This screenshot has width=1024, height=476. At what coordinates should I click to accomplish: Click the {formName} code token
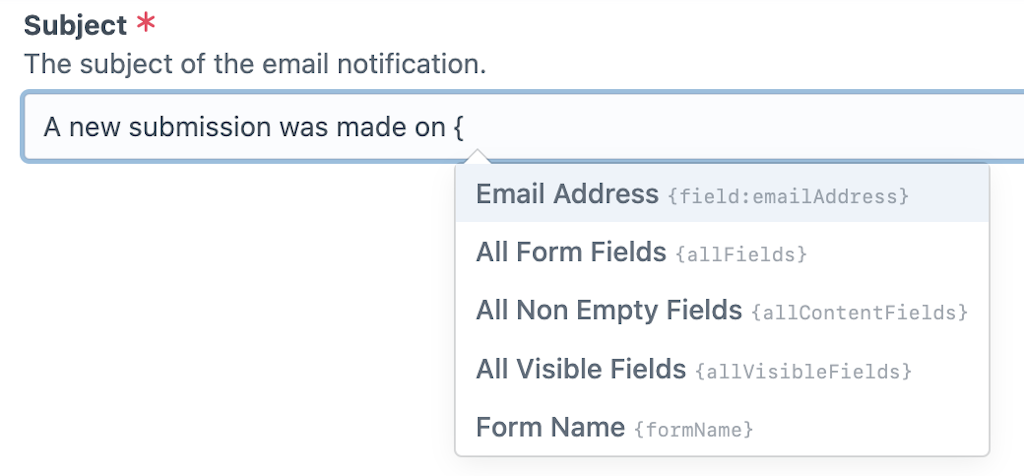click(x=693, y=431)
